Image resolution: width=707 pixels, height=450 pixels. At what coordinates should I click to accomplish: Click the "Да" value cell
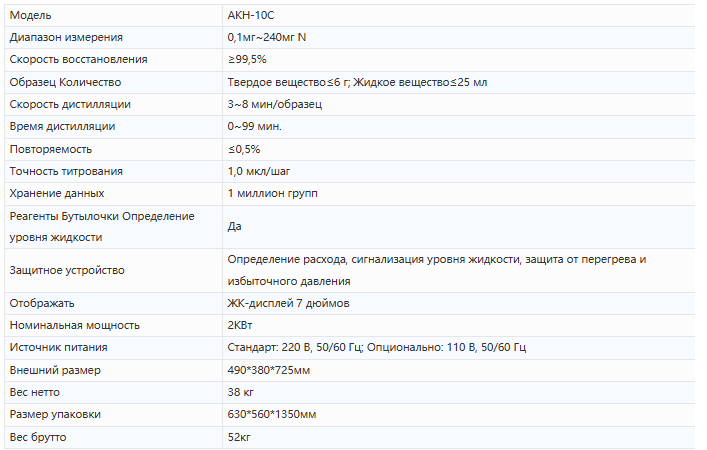[x=235, y=227]
